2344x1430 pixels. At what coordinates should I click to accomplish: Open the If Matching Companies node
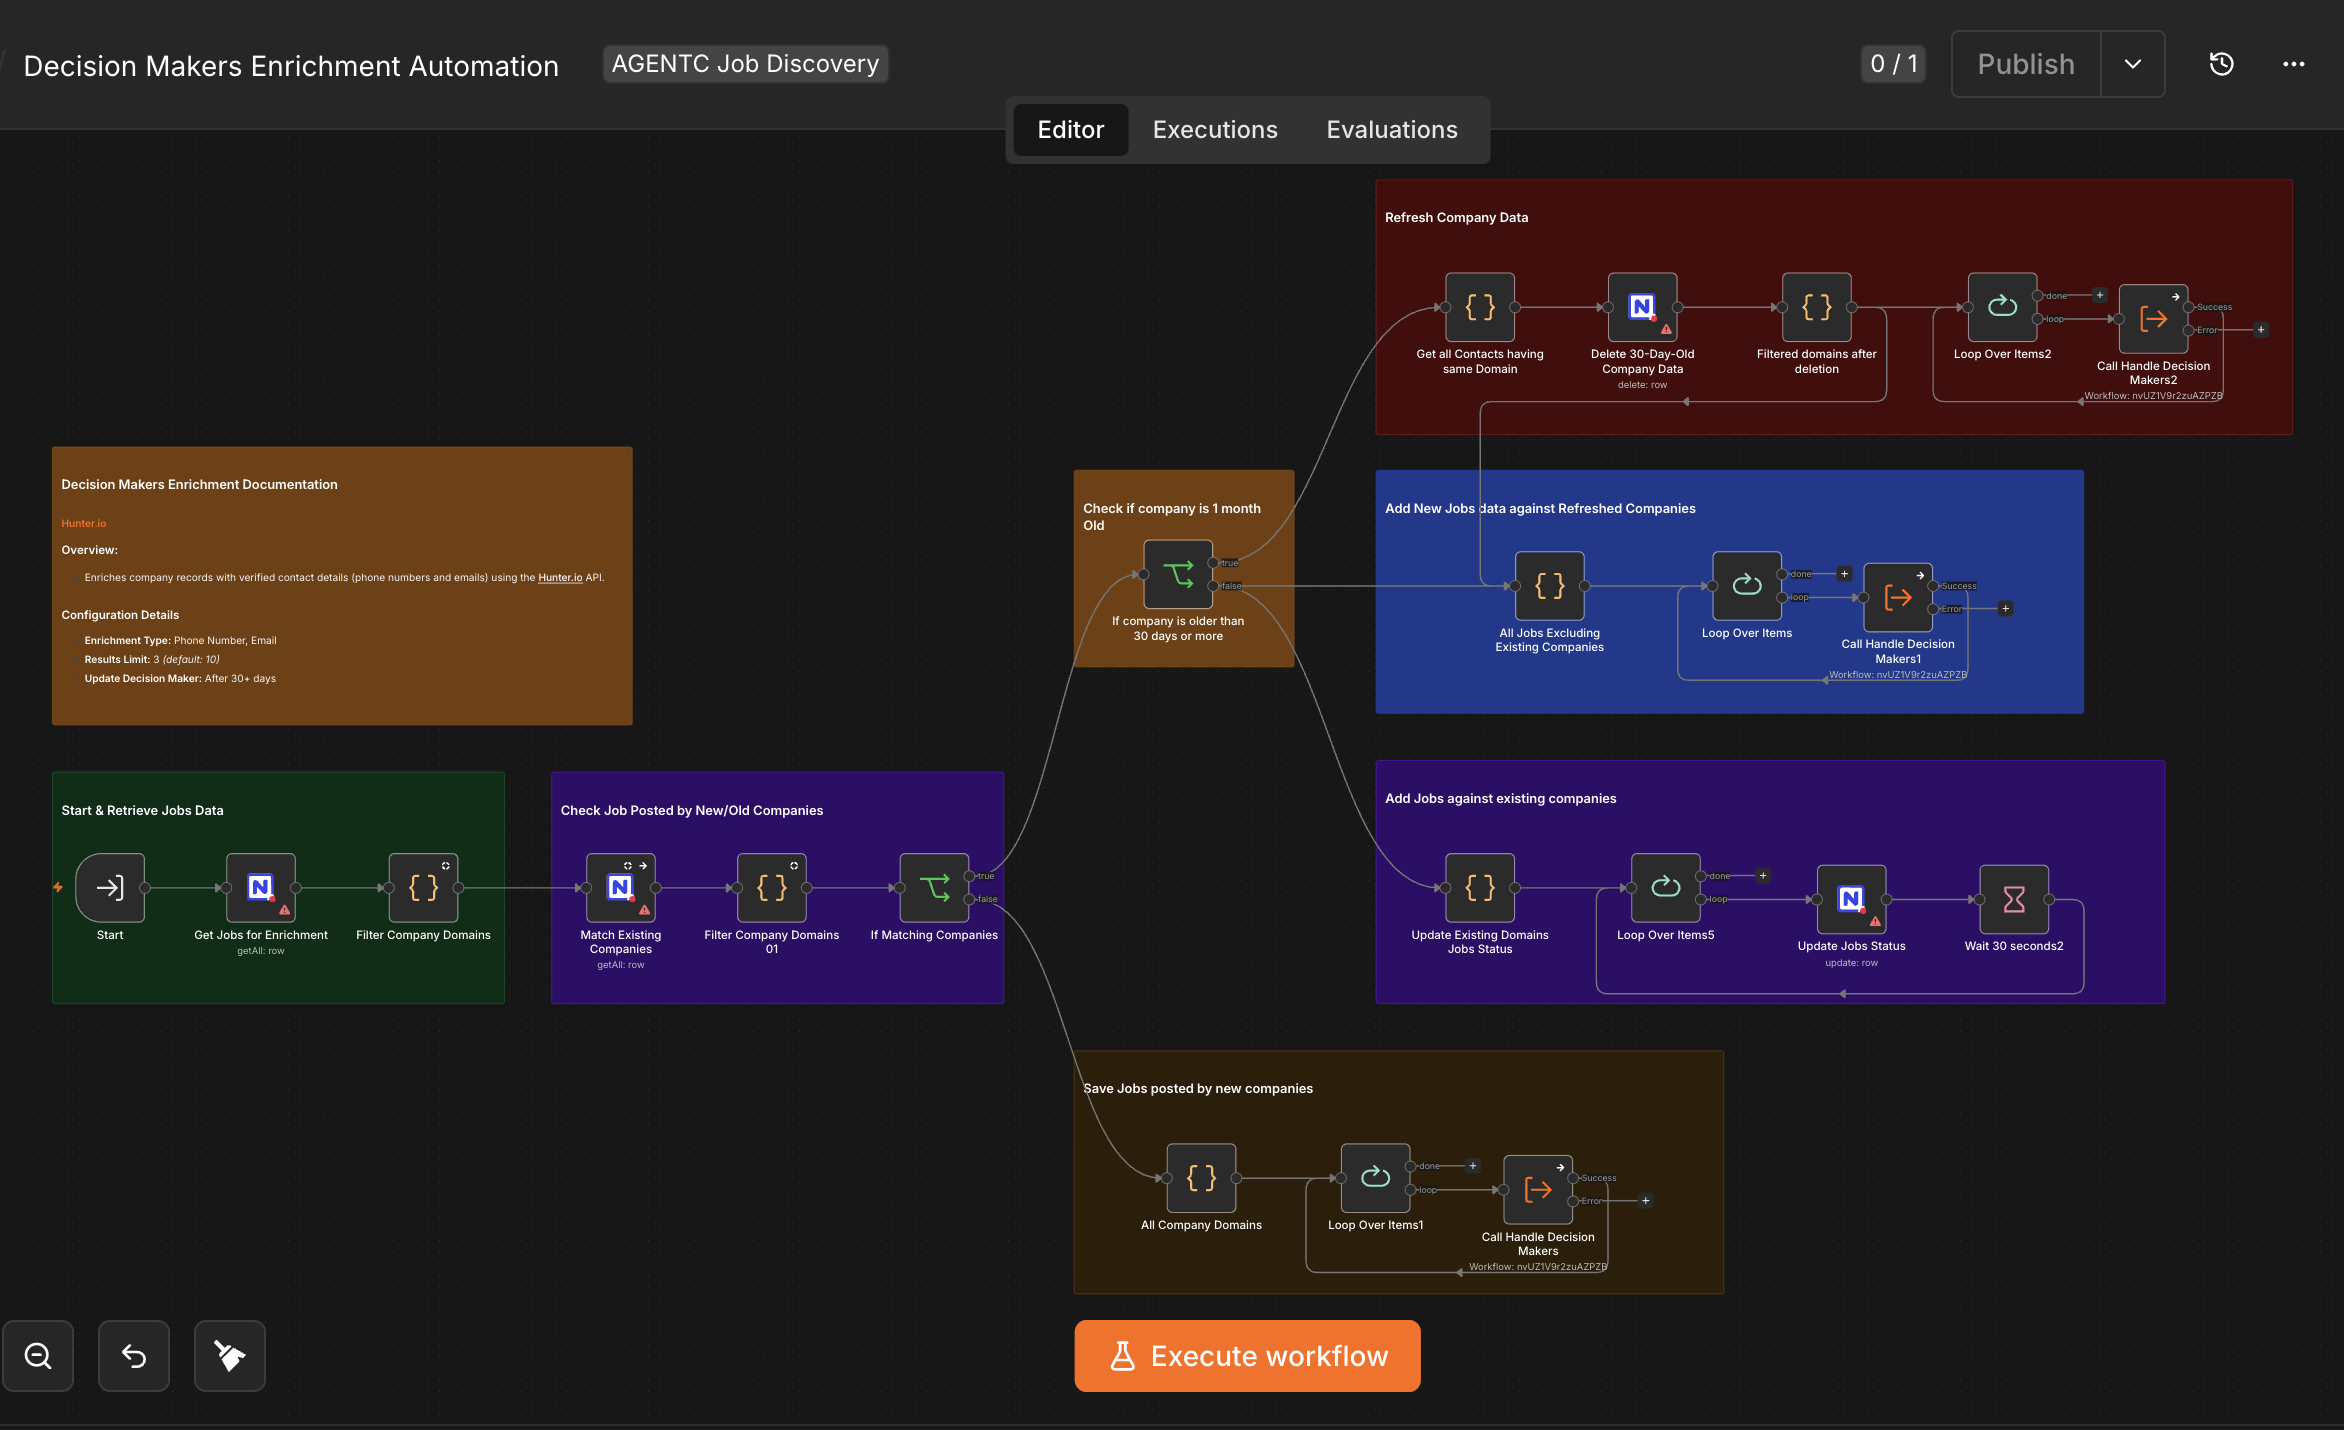(x=934, y=887)
